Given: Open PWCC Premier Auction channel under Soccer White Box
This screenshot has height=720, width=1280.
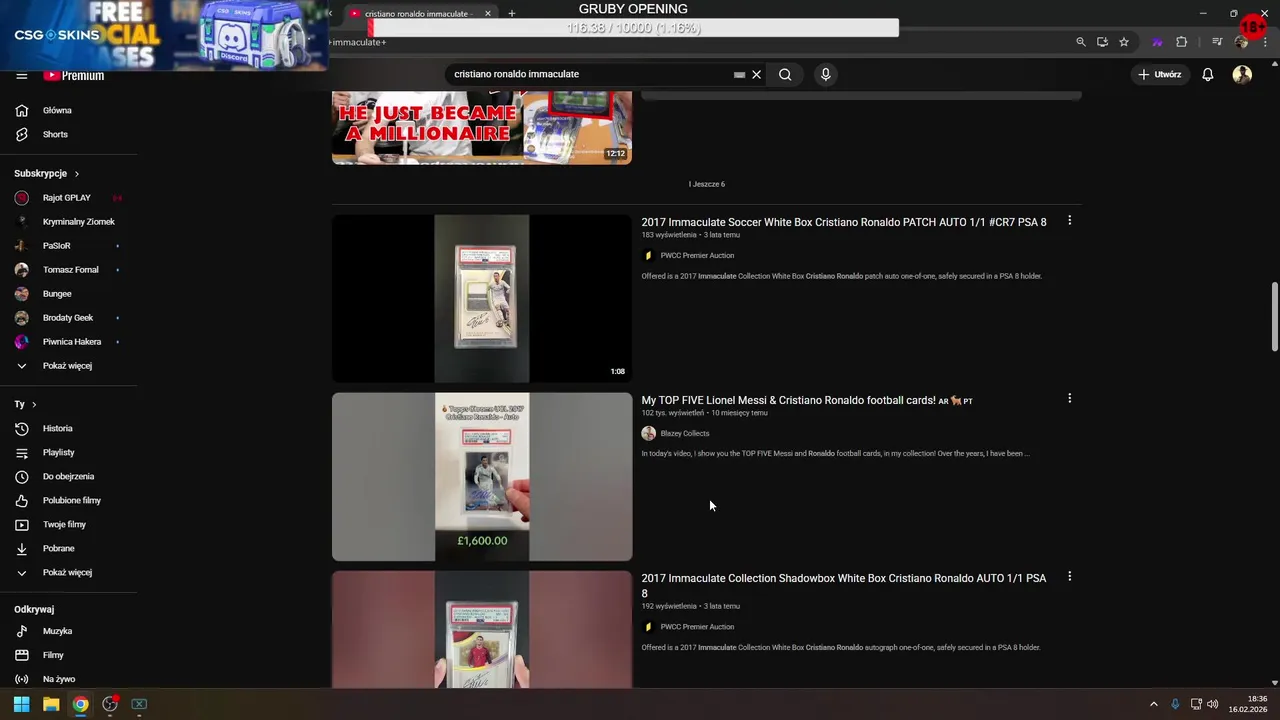Looking at the screenshot, I should [697, 255].
